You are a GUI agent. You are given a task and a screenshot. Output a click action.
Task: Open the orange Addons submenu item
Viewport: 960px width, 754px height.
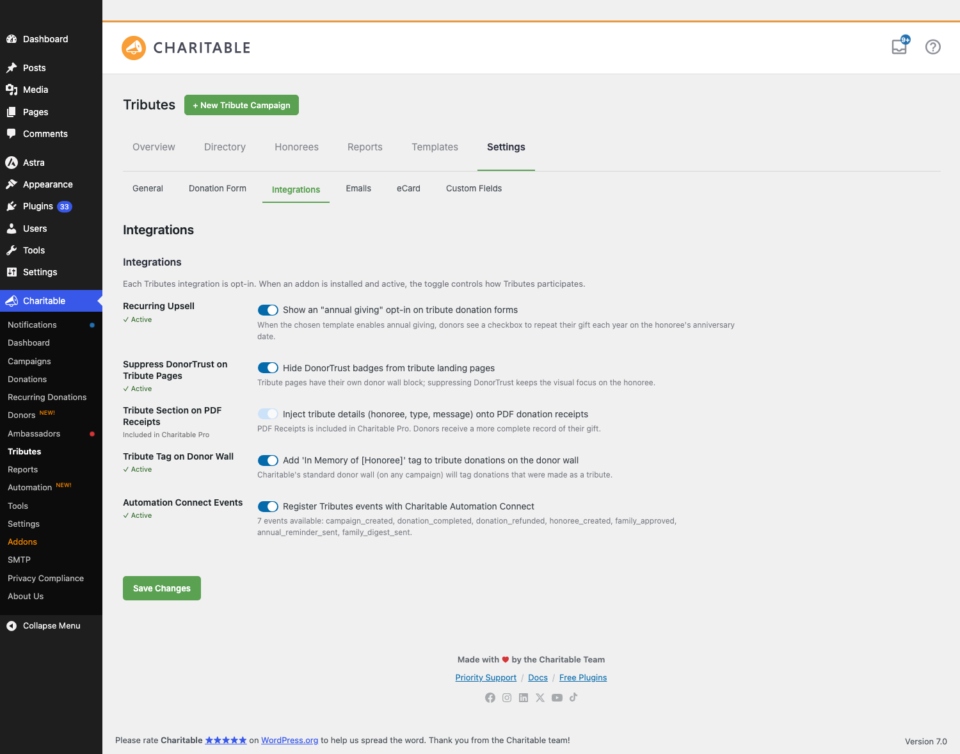point(22,542)
